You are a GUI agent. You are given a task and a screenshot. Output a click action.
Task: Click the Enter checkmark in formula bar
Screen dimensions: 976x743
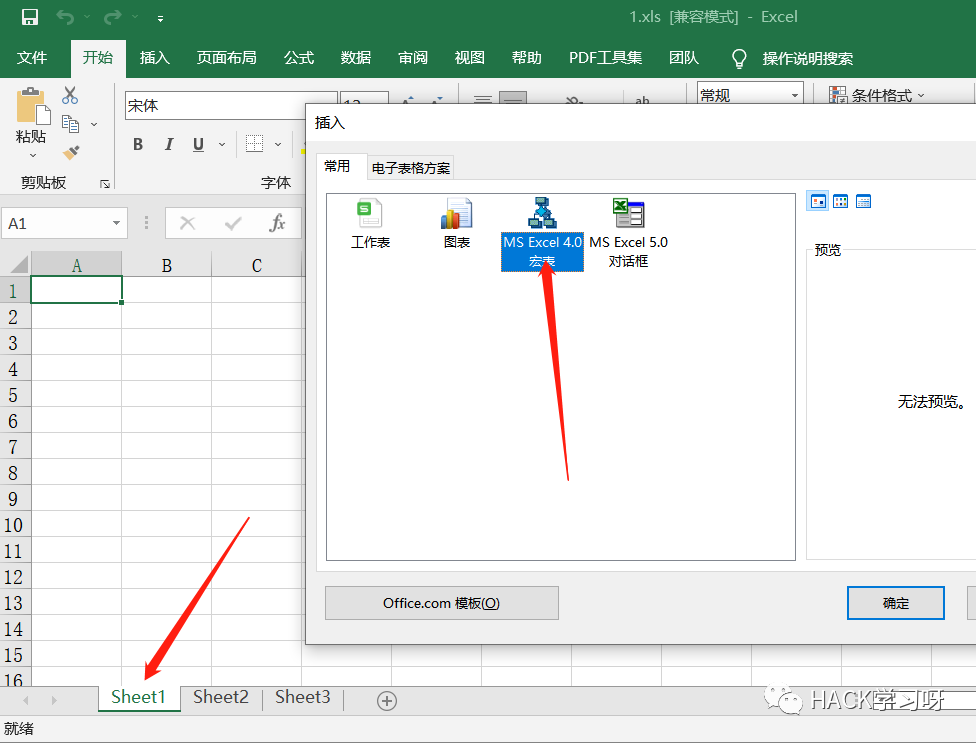pyautogui.click(x=233, y=223)
